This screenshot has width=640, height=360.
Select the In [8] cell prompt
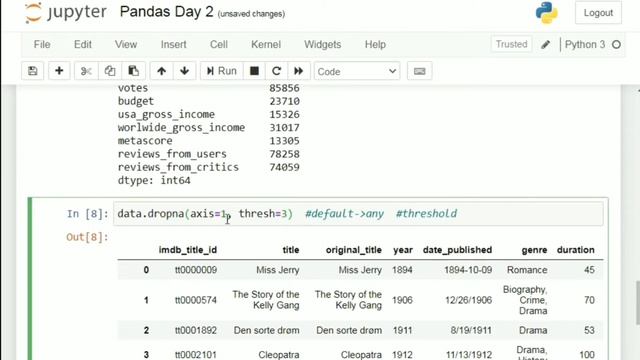click(x=88, y=213)
